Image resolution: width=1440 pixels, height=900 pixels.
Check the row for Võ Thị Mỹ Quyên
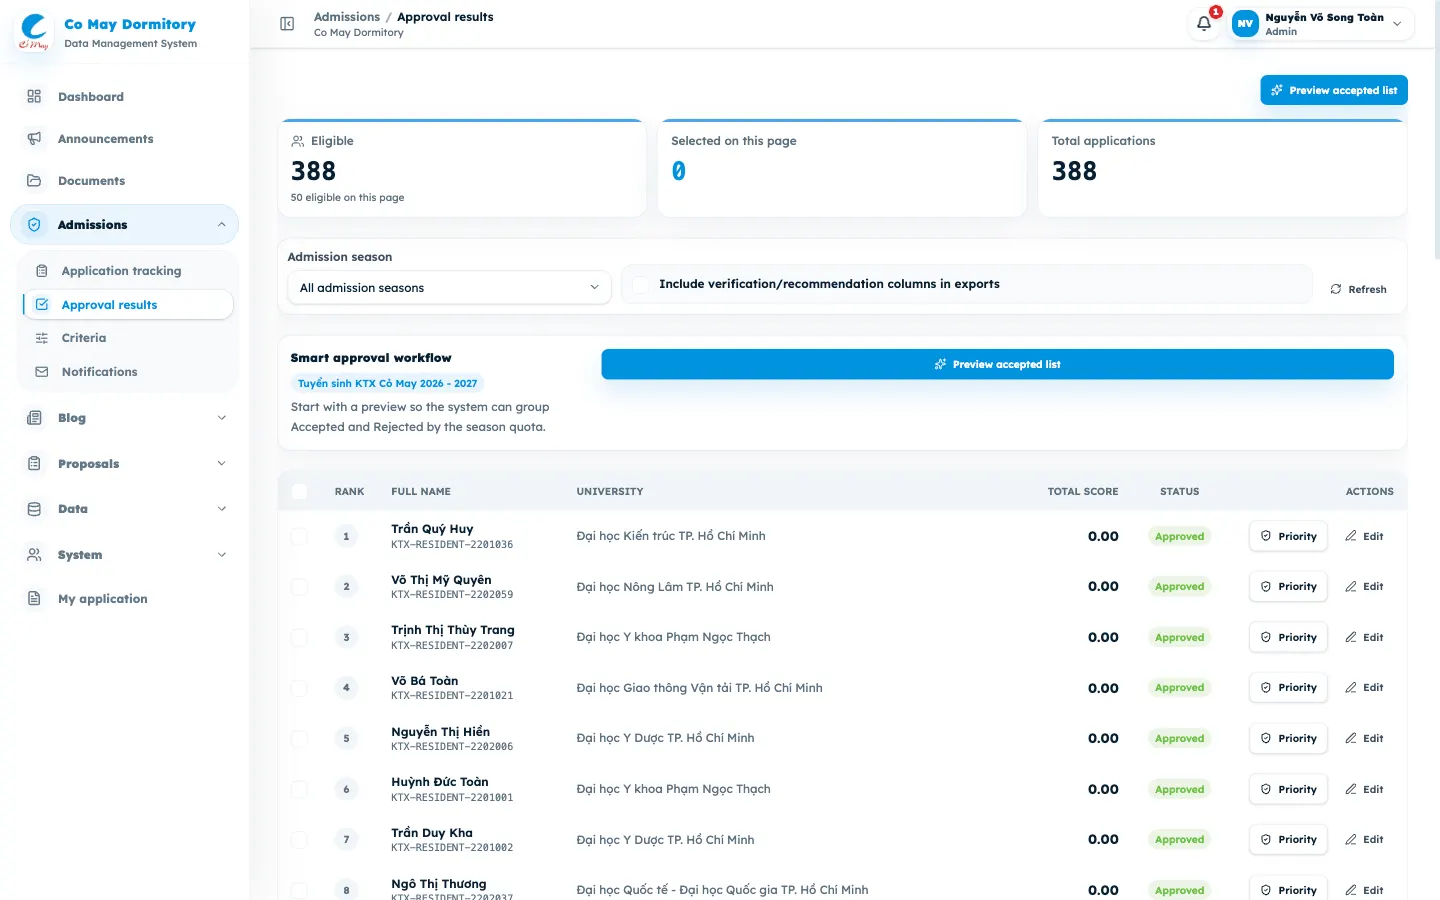[x=299, y=587]
